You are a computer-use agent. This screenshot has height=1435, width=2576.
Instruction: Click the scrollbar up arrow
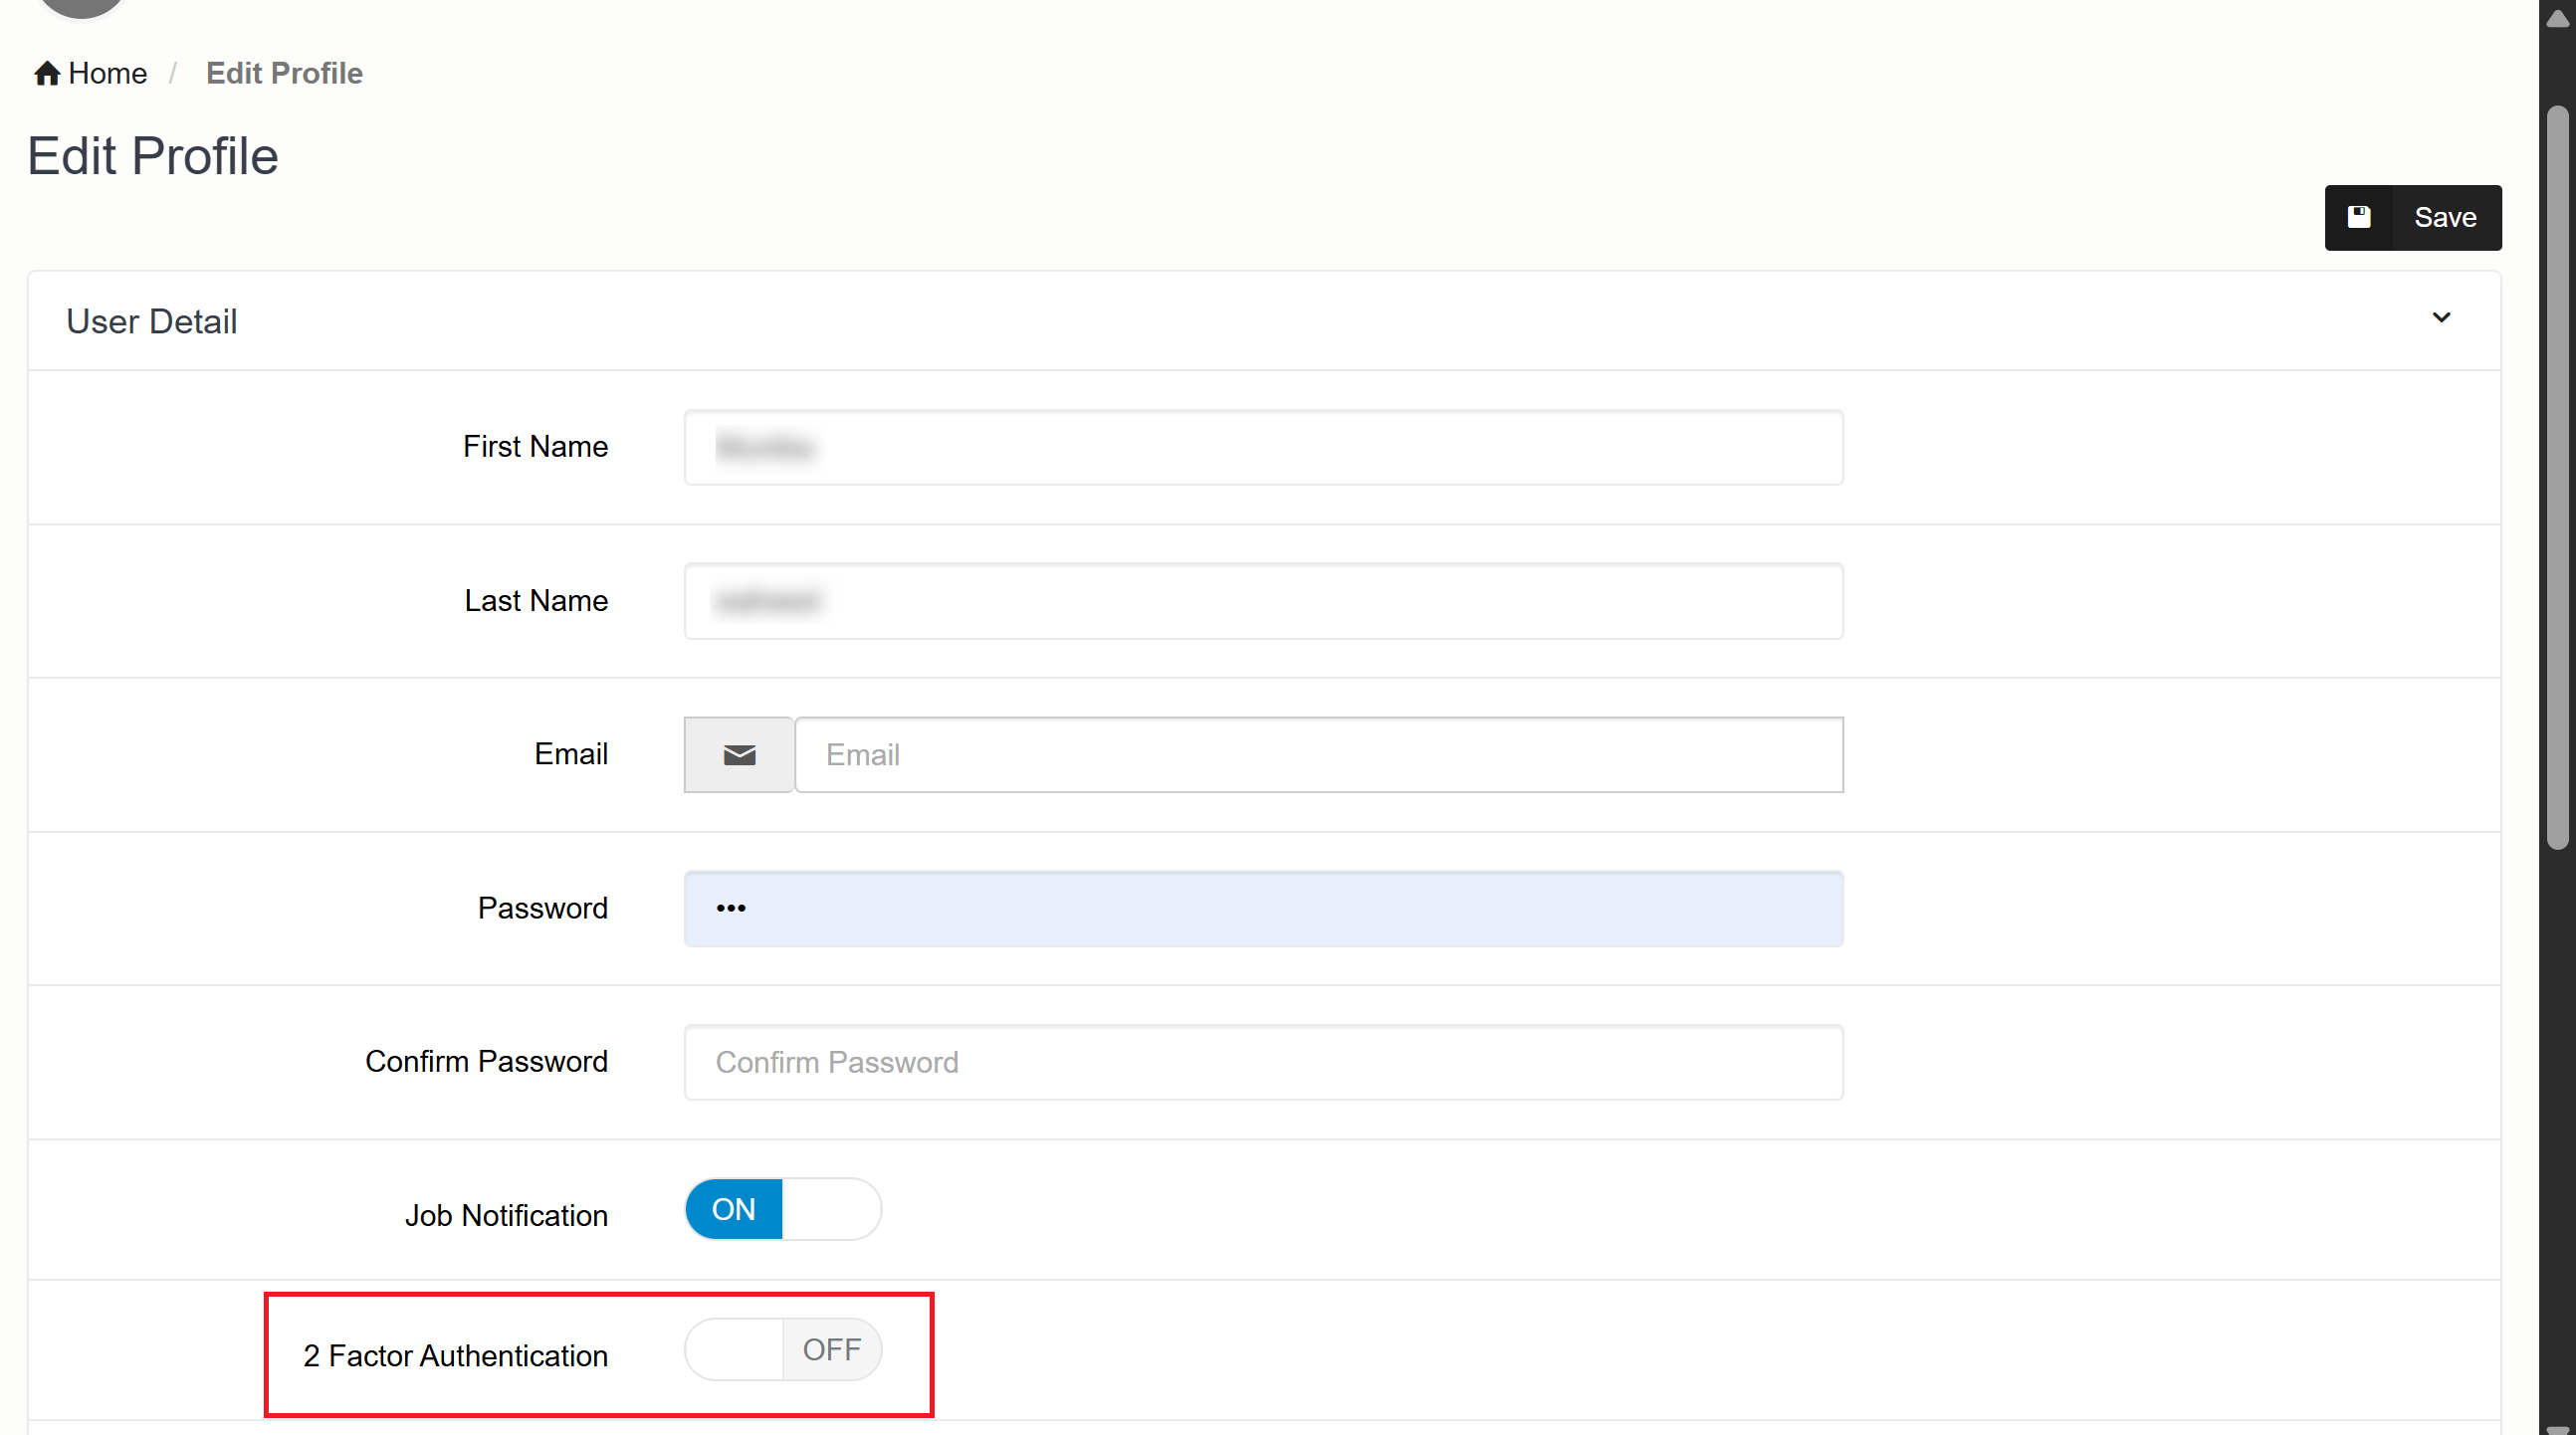point(2557,19)
